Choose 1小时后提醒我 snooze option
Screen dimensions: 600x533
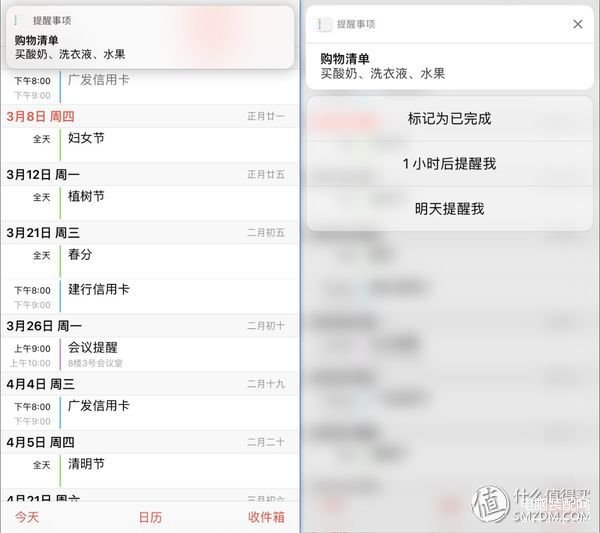450,164
